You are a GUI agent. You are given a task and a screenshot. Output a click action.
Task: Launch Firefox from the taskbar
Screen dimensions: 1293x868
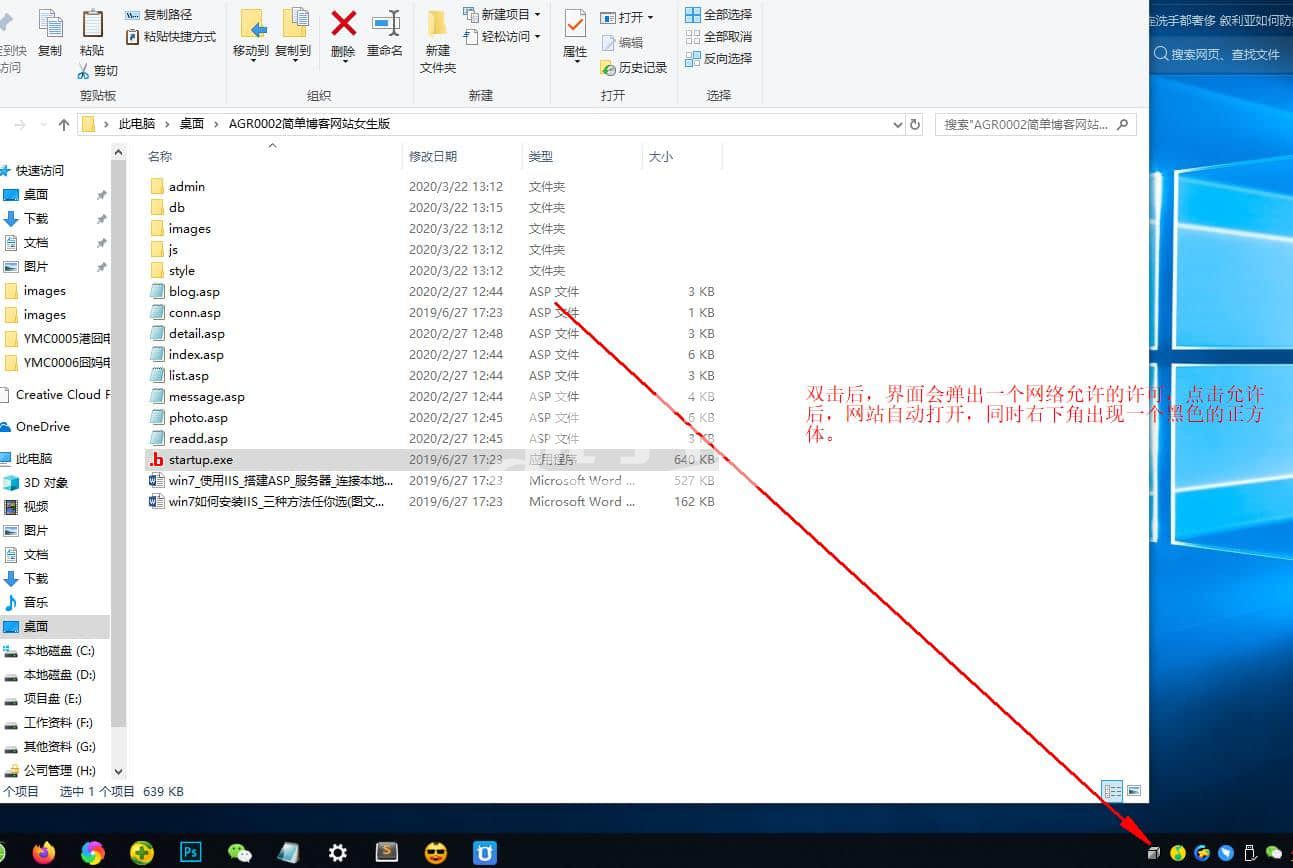[x=44, y=852]
